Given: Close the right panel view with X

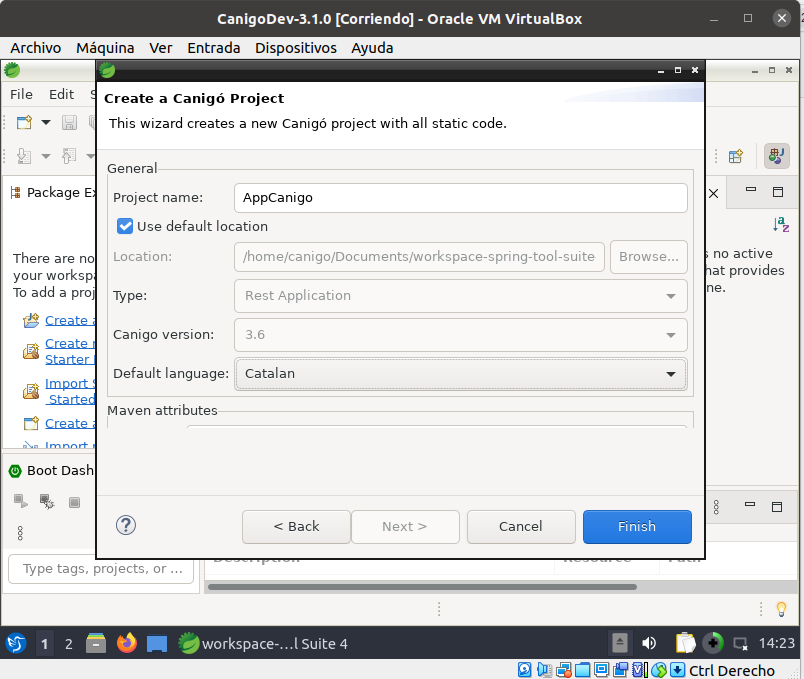Looking at the screenshot, I should (713, 193).
